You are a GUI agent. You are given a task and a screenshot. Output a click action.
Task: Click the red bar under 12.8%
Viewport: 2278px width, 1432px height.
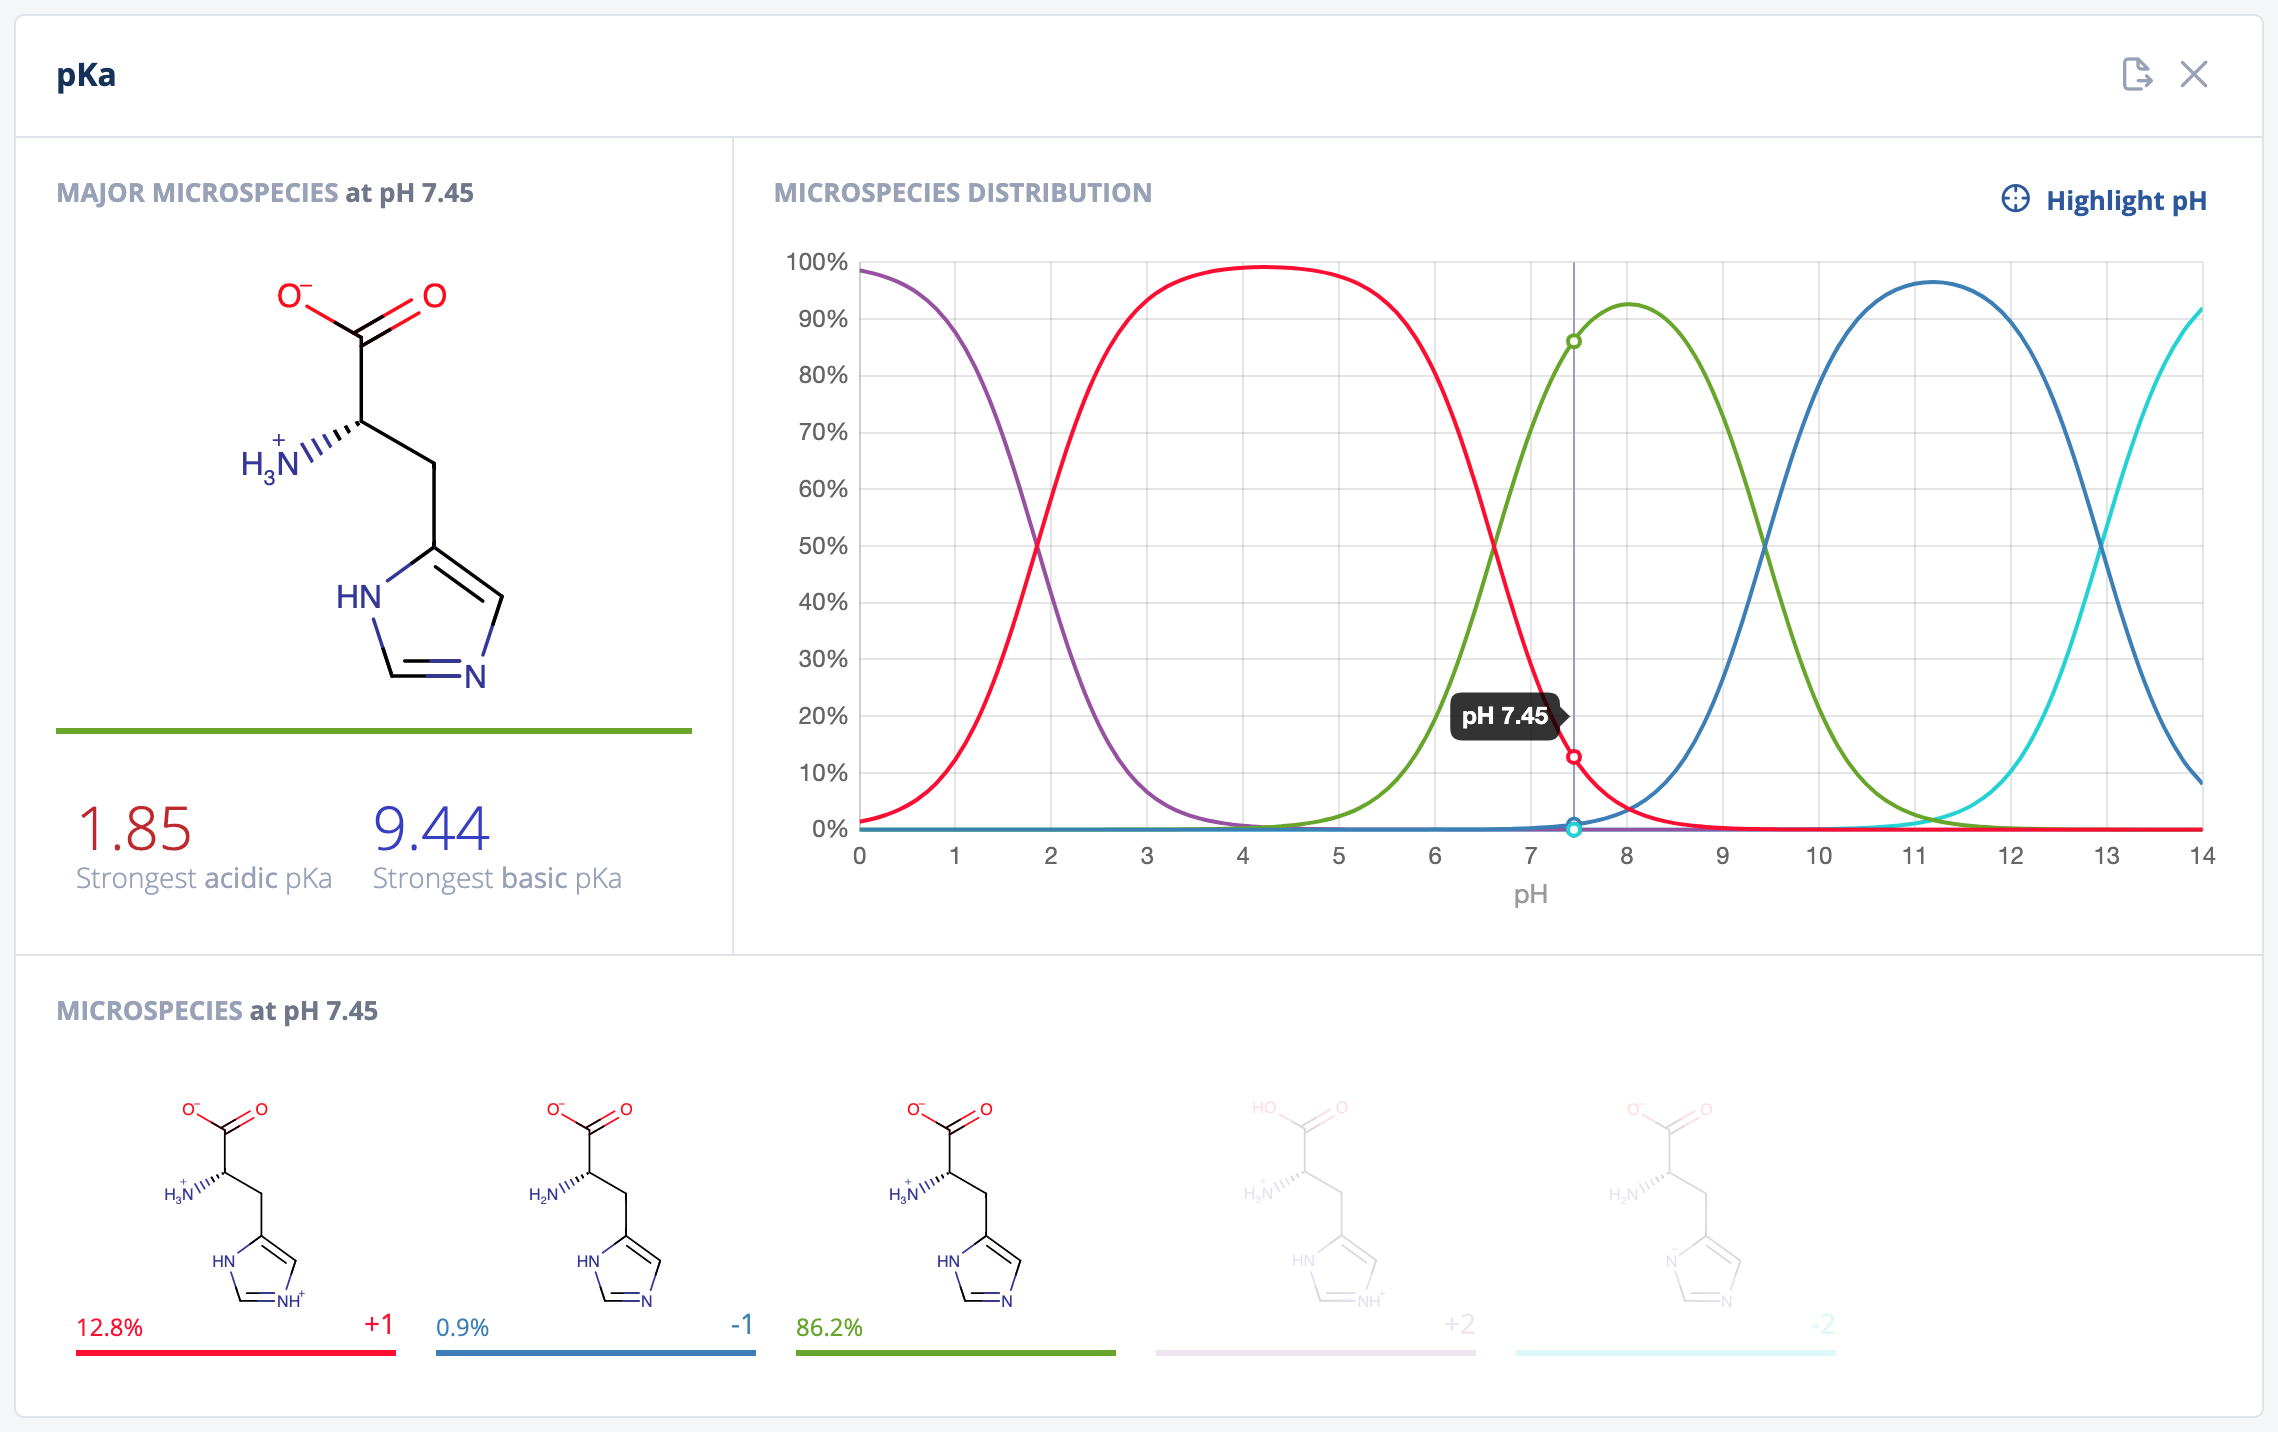[236, 1352]
